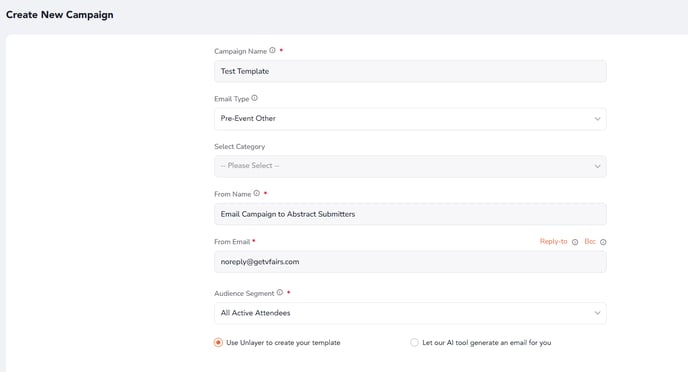Click info icon next to Reply-to link
The height and width of the screenshot is (372, 688).
pos(575,242)
